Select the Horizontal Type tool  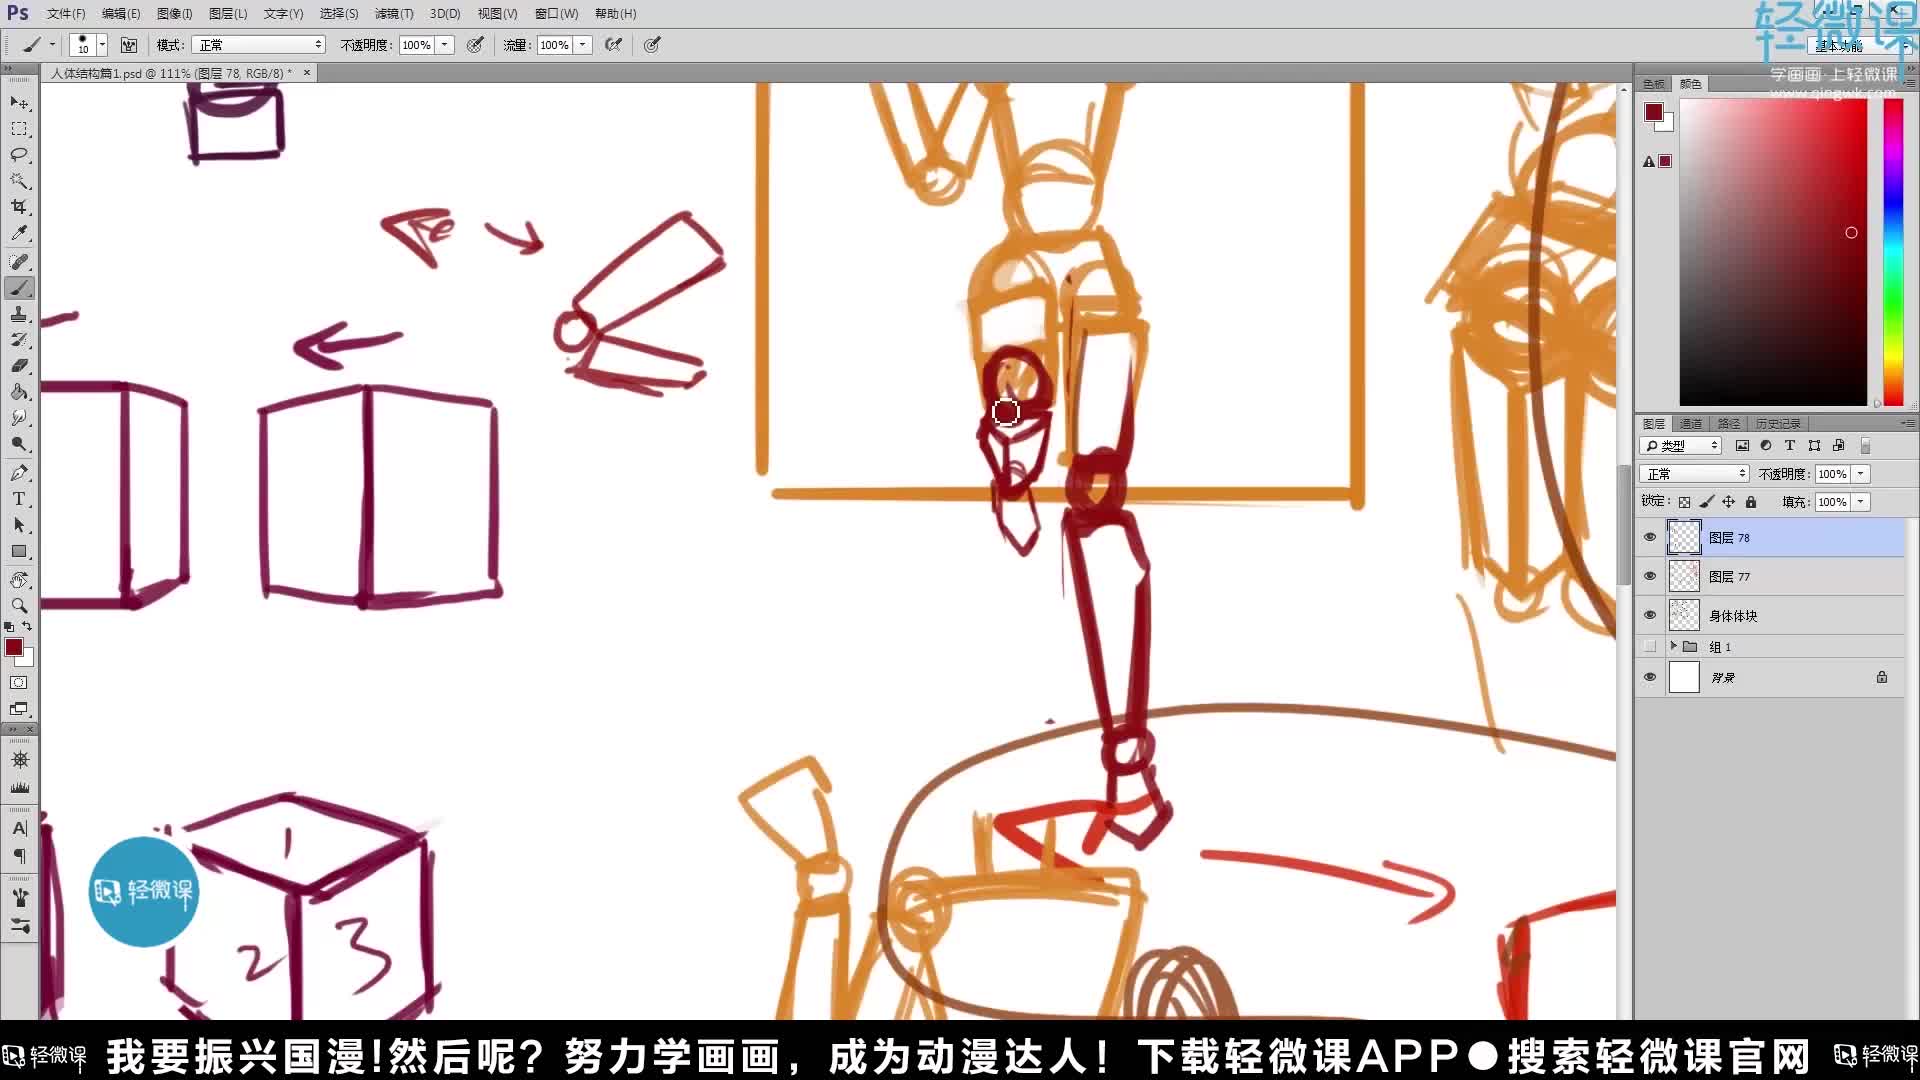pos(20,499)
